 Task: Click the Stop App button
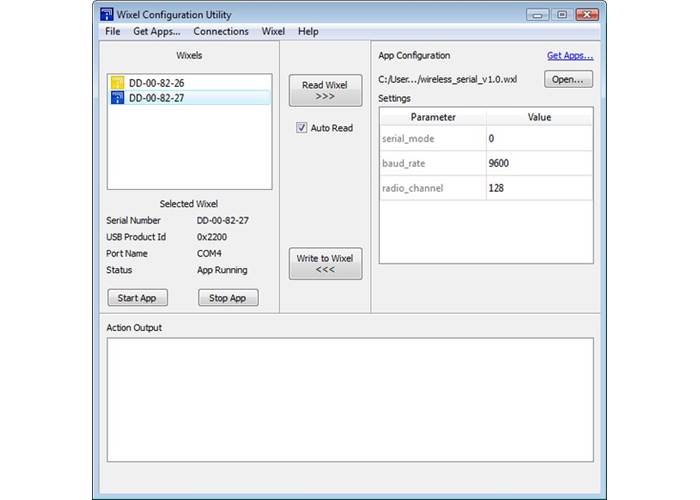(x=228, y=298)
